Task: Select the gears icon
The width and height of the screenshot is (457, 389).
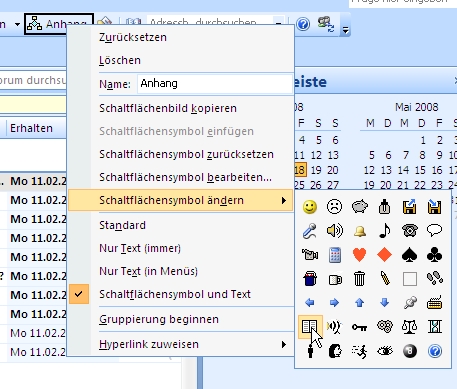Action: (385, 327)
